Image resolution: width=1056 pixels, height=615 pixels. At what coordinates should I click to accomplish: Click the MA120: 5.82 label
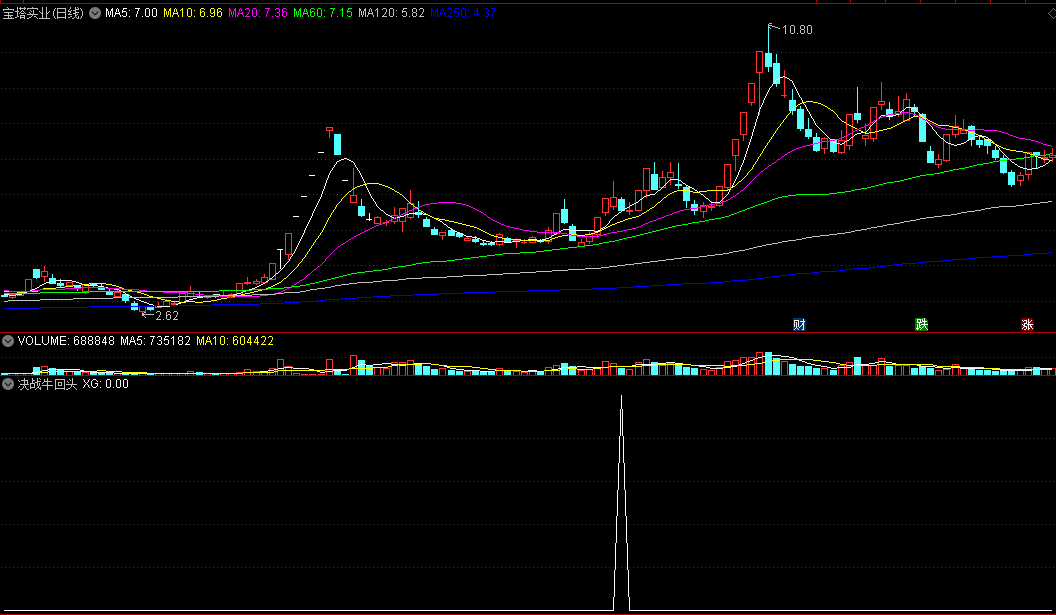click(x=391, y=13)
